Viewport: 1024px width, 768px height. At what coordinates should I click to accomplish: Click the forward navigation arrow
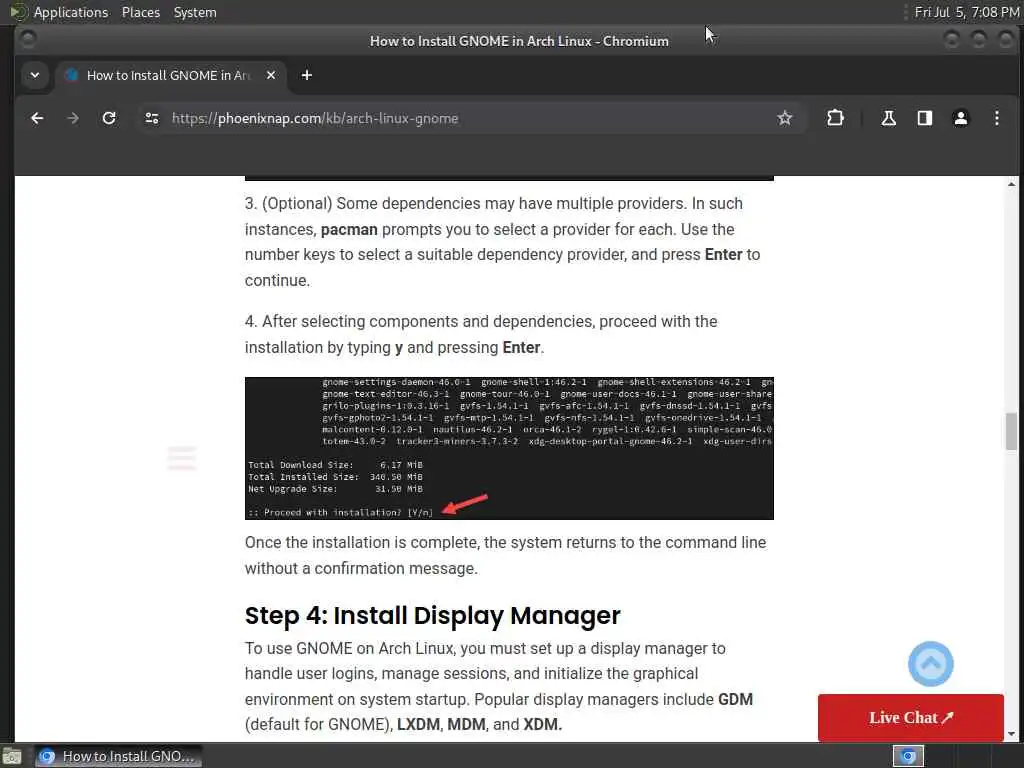tap(73, 118)
